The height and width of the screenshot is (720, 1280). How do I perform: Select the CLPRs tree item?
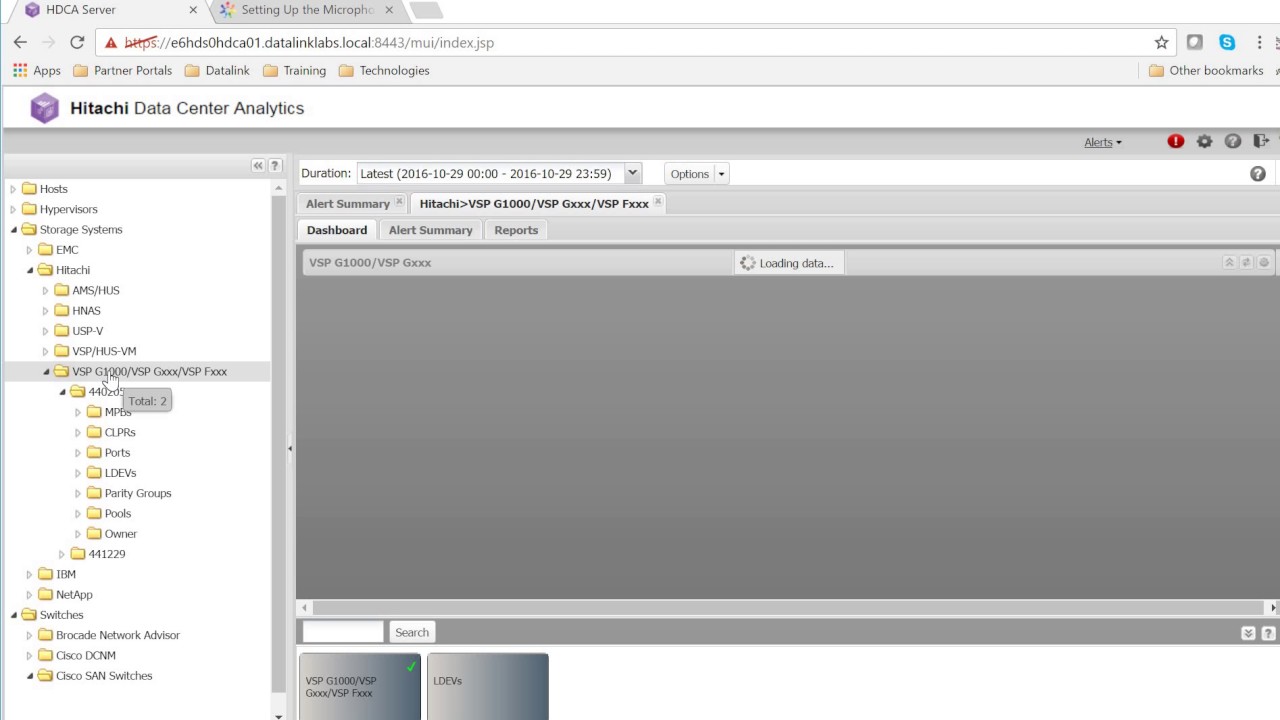click(x=120, y=433)
